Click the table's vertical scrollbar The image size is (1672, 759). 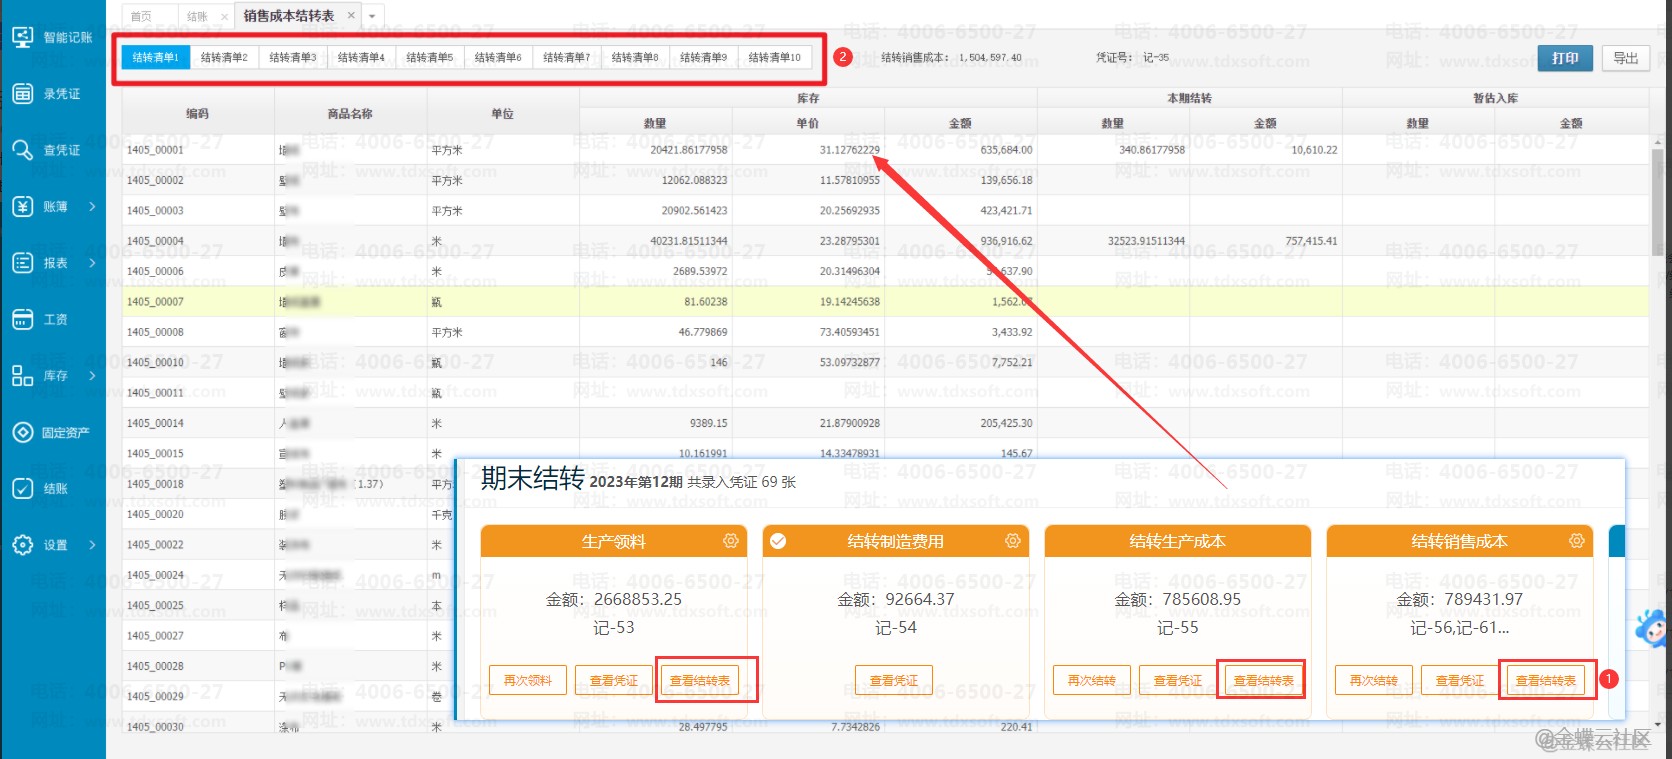[1657, 200]
